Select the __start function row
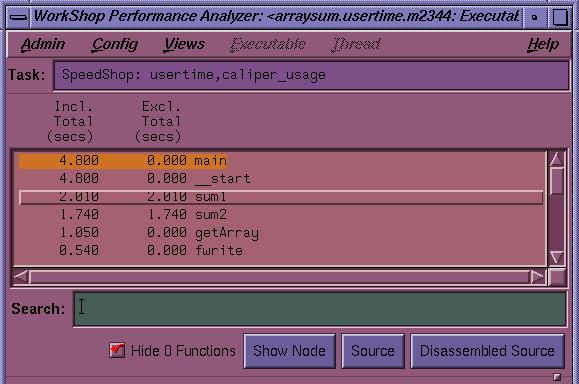This screenshot has height=384, width=579. pyautogui.click(x=281, y=179)
